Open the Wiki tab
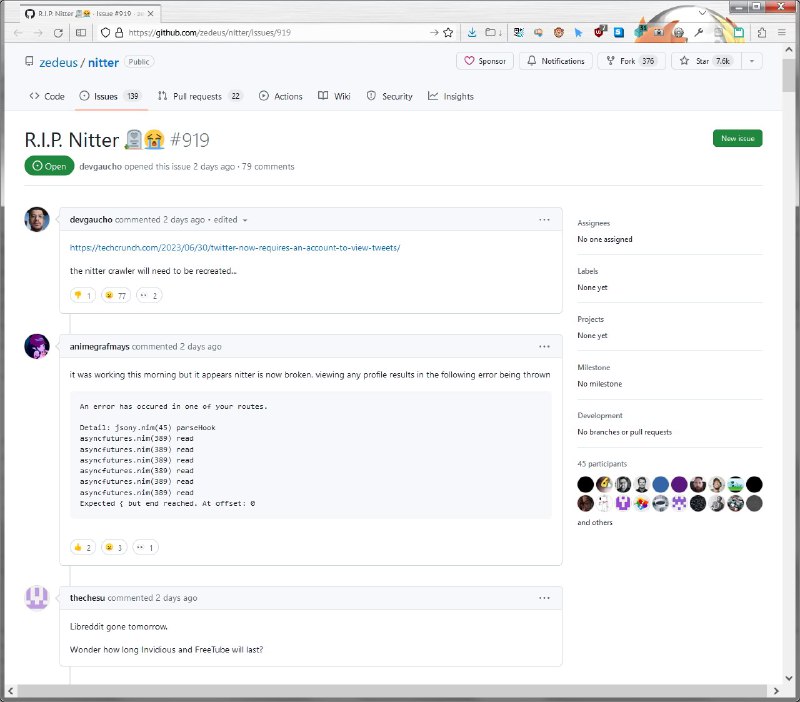800x702 pixels. click(334, 96)
